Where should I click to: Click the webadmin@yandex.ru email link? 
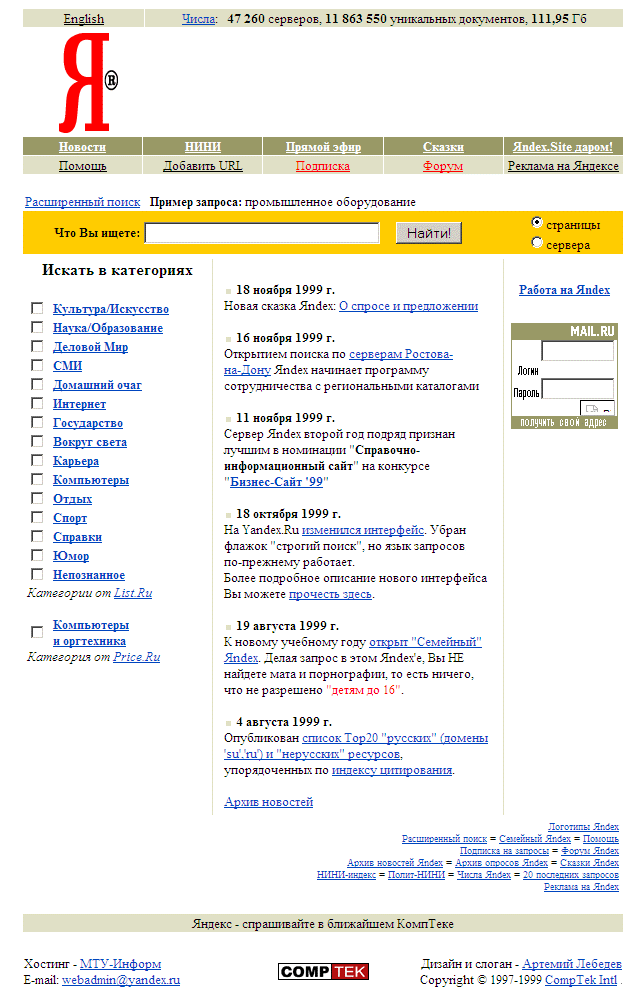tap(121, 980)
